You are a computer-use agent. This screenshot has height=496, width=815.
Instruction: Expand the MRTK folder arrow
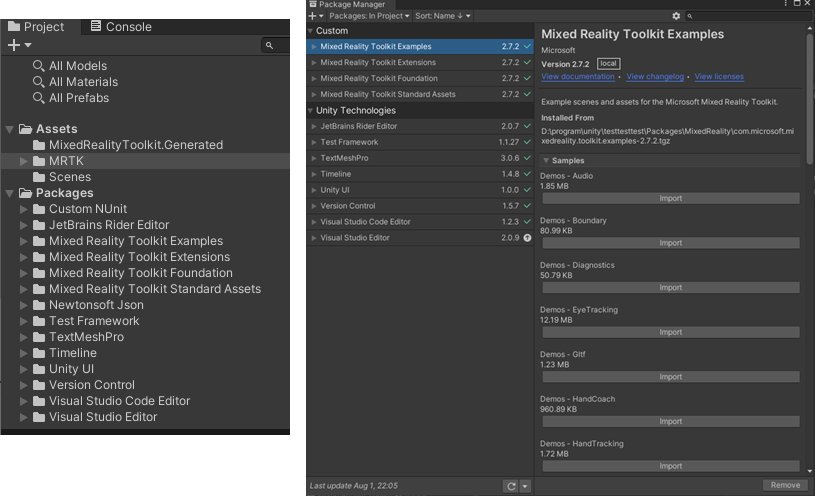23,161
